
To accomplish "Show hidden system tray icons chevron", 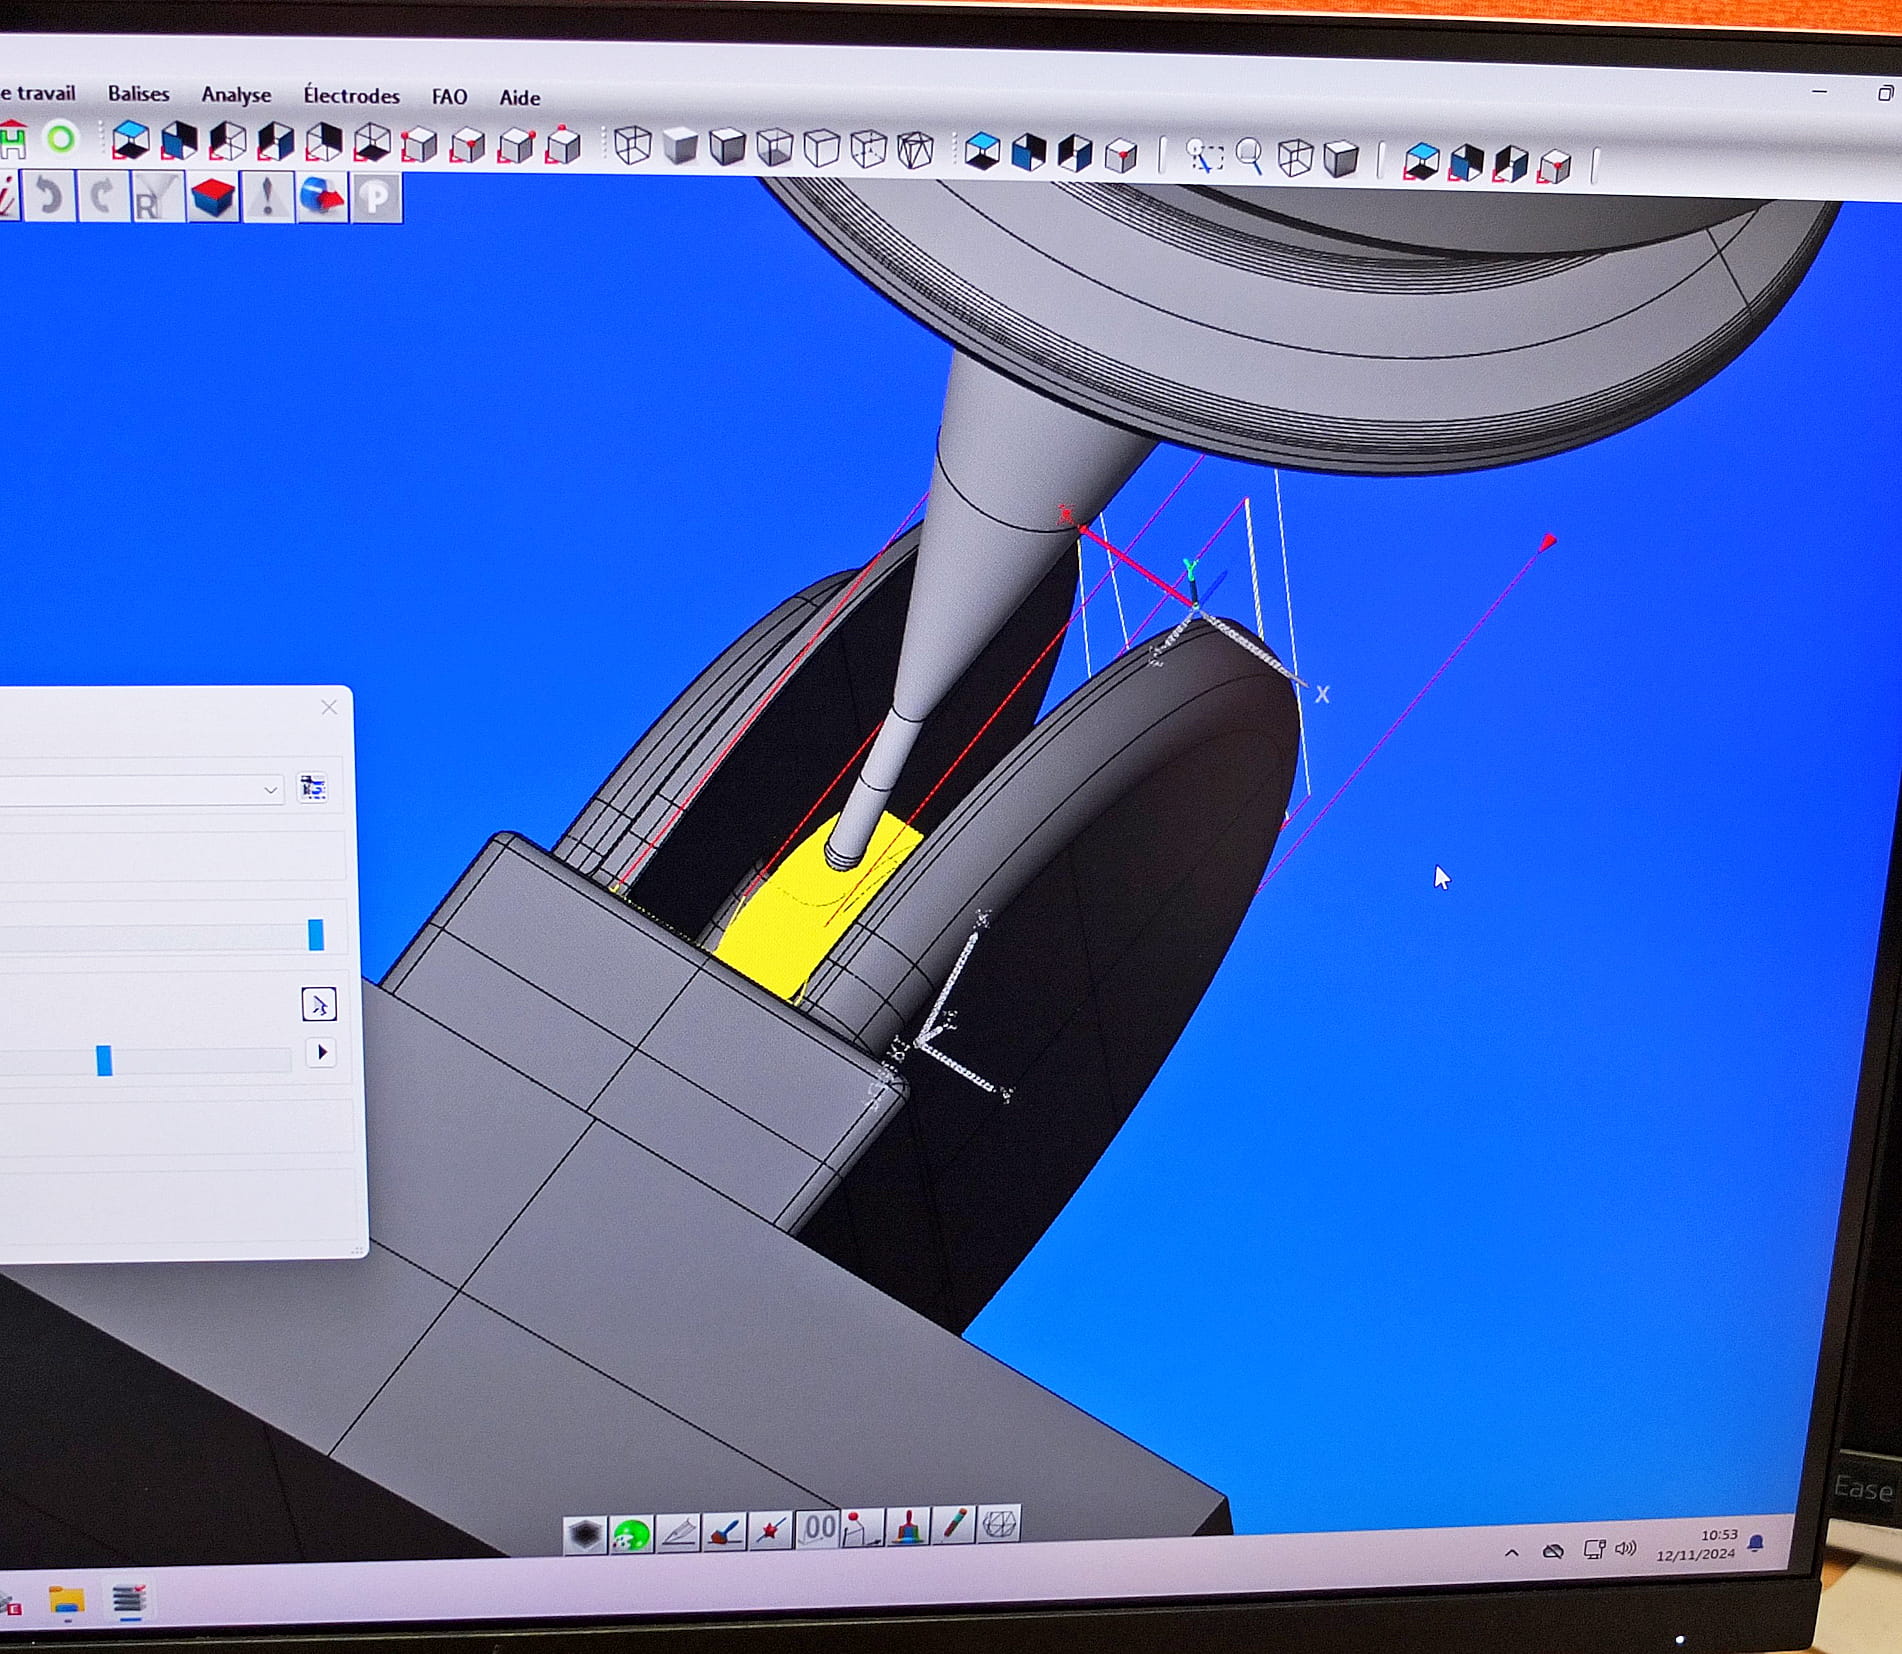I will 1512,1553.
